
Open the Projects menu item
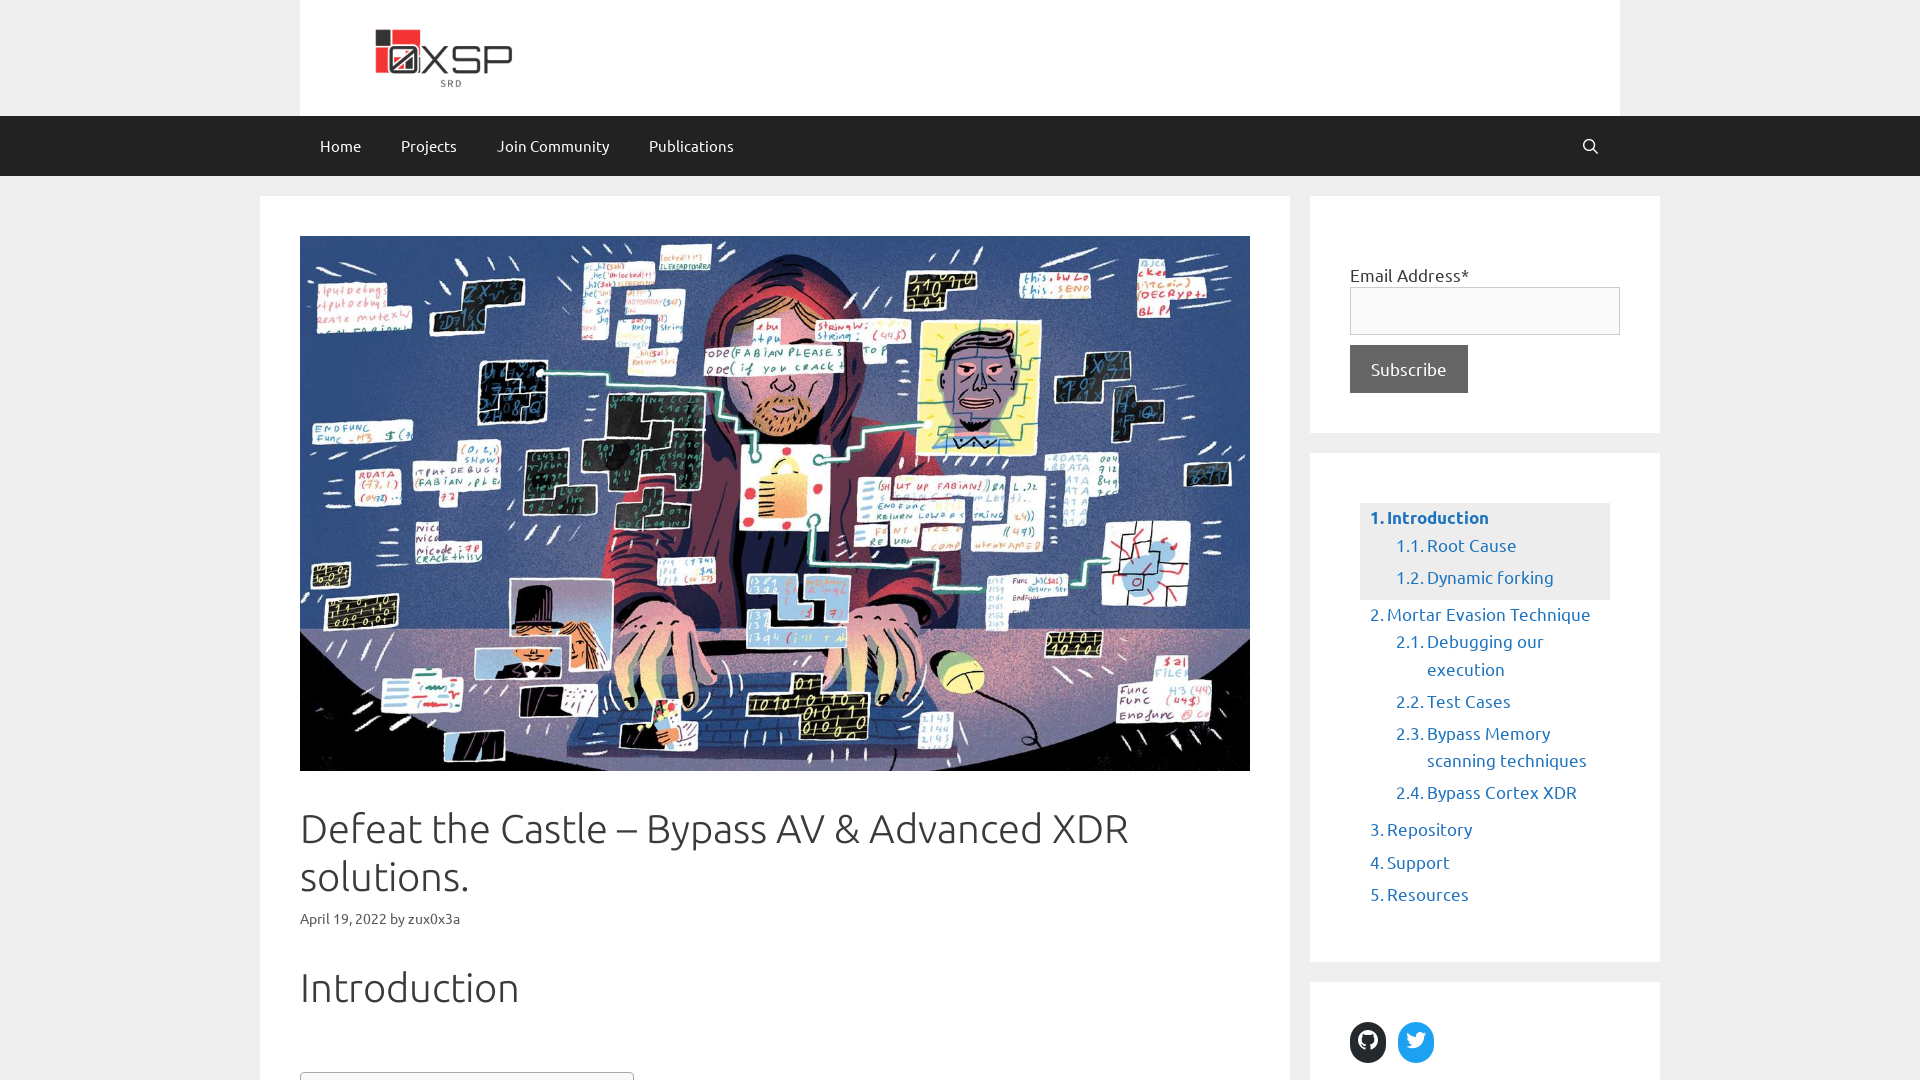click(429, 146)
